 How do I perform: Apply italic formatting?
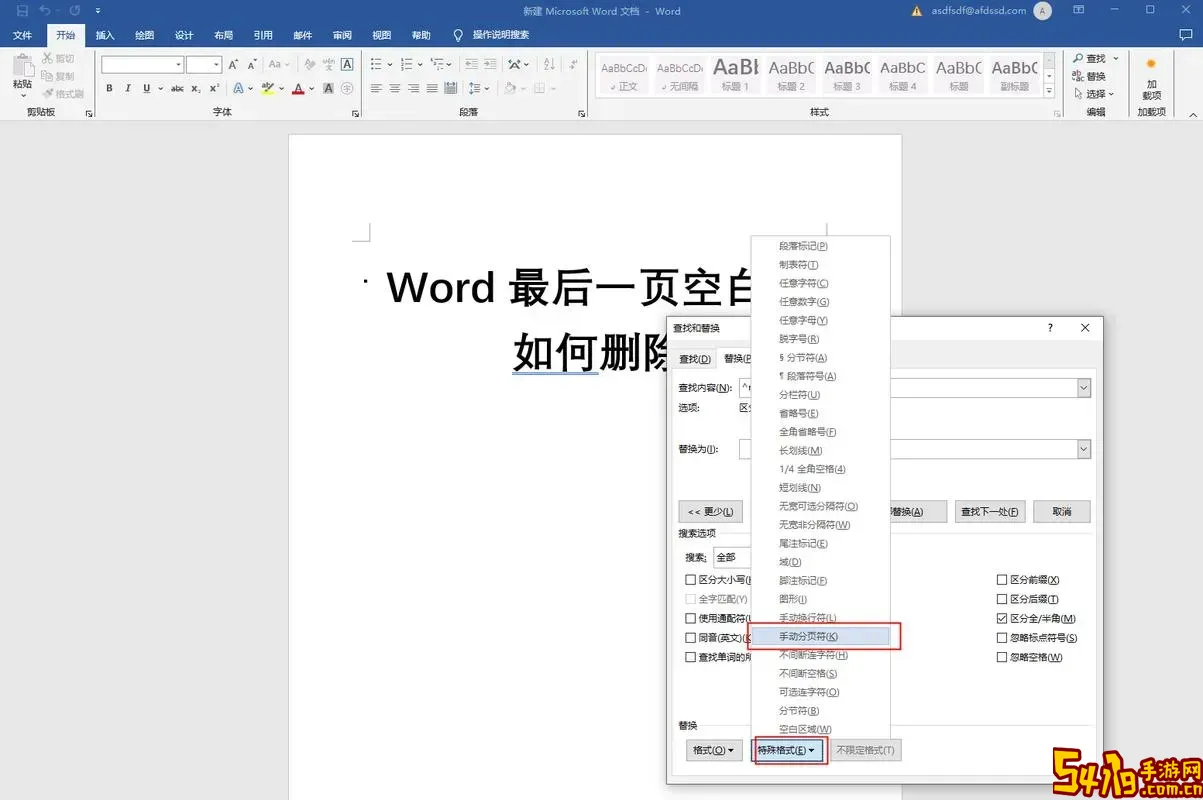pos(128,88)
